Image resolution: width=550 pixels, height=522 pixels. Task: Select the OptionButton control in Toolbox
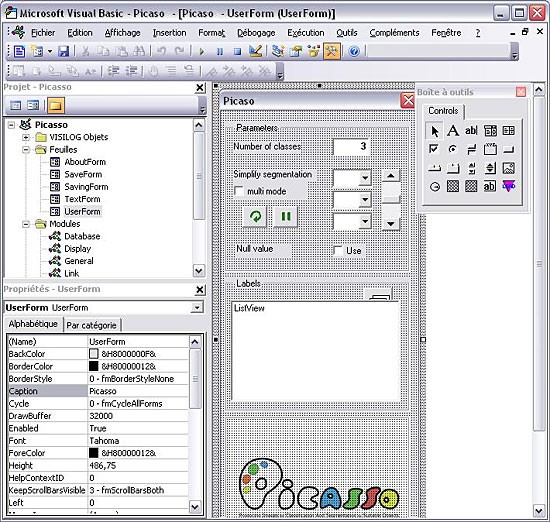[x=453, y=149]
